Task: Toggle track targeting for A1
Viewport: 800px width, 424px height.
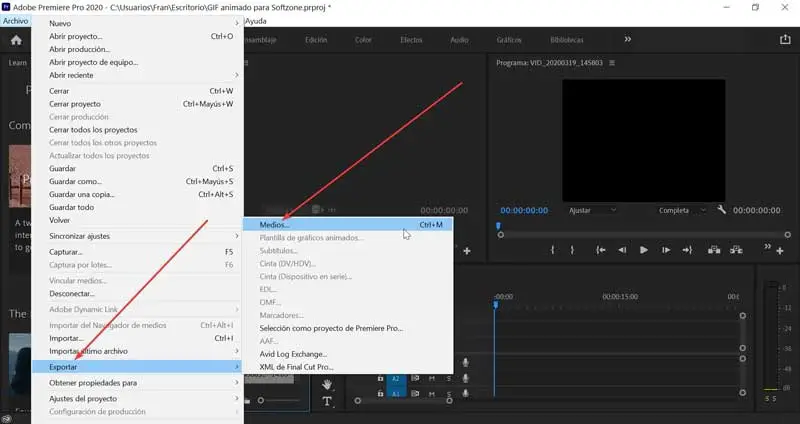Action: click(x=396, y=394)
